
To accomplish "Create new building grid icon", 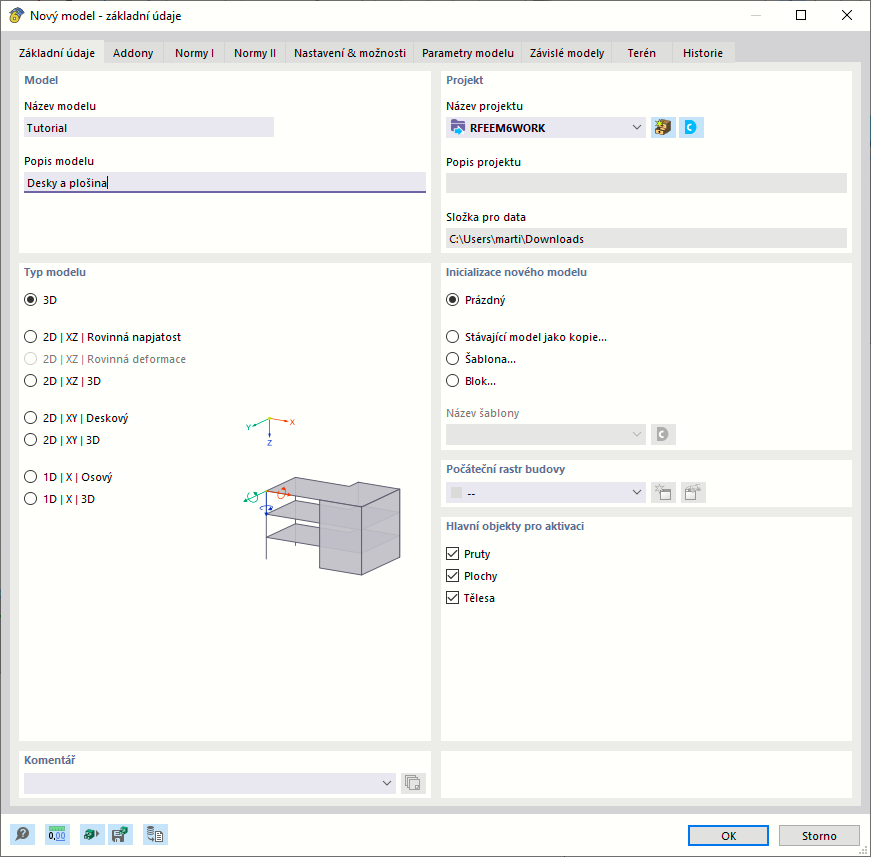I will coord(663,493).
